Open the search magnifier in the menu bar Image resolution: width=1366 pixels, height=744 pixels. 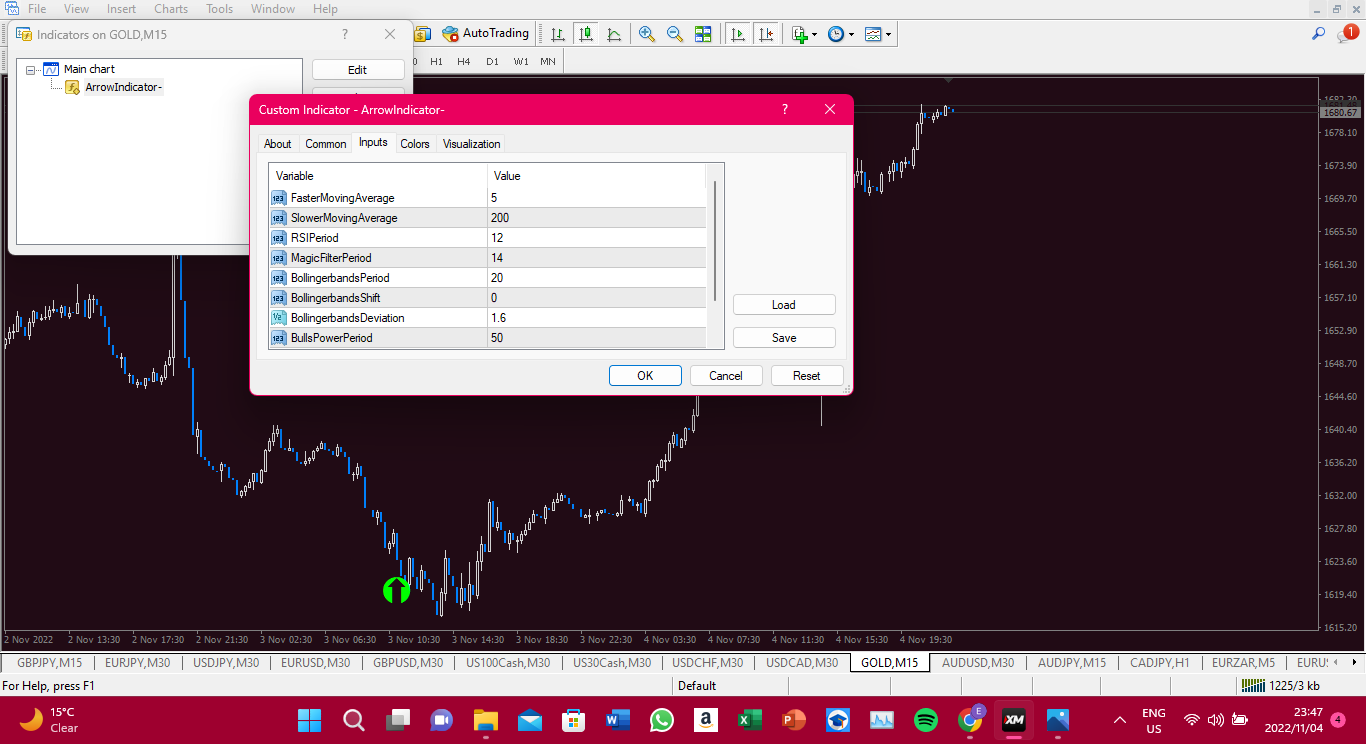tap(1319, 34)
